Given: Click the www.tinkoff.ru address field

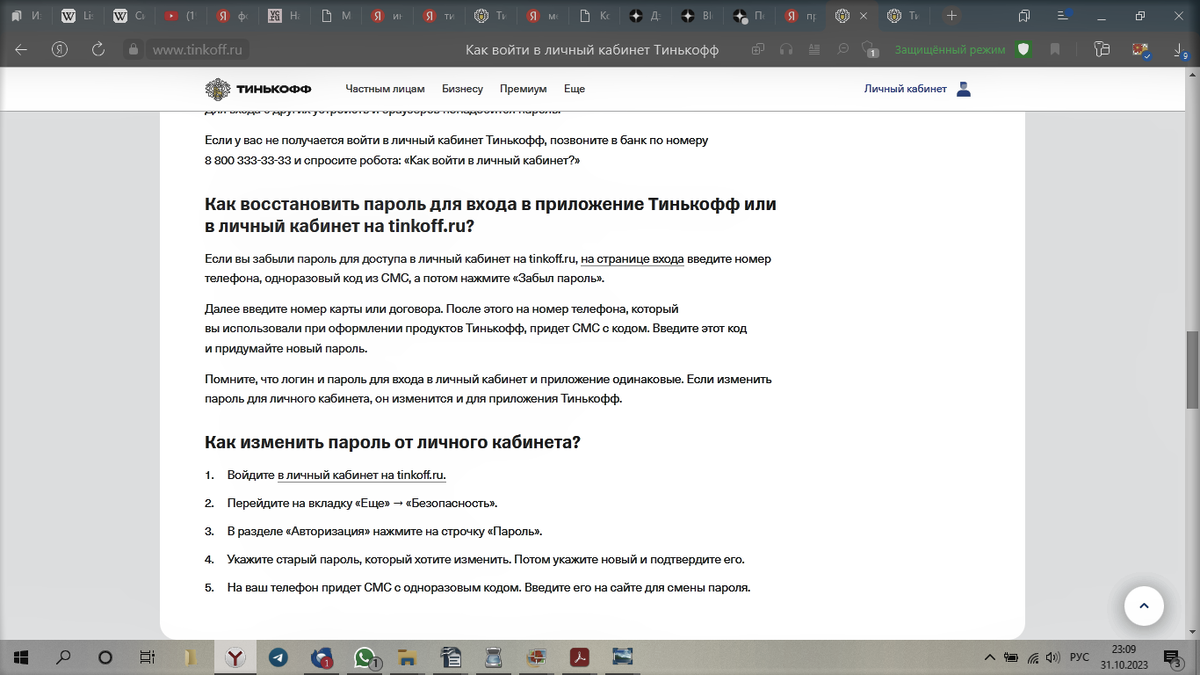Looking at the screenshot, I should coord(198,50).
